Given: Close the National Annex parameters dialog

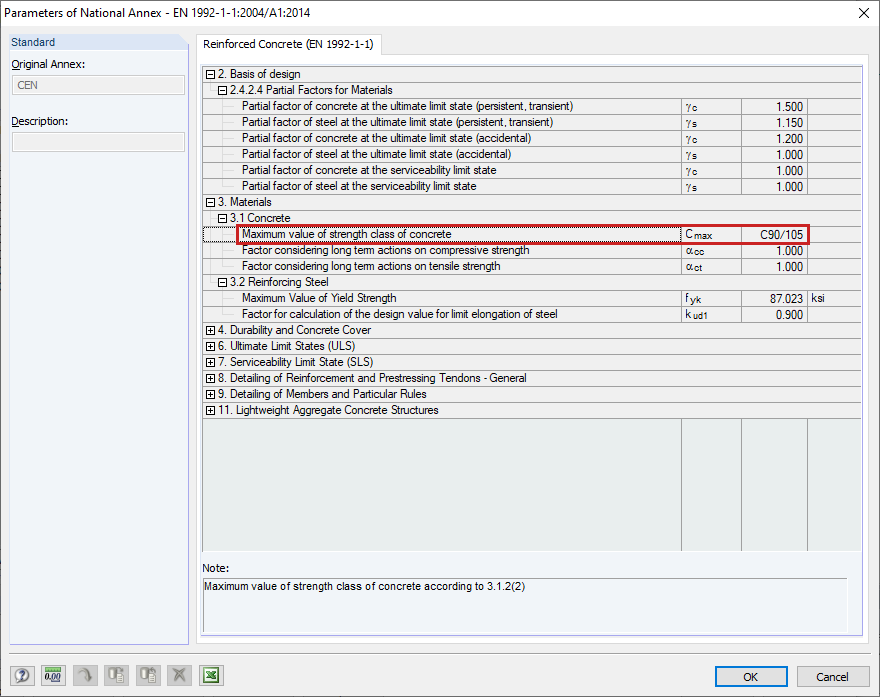Looking at the screenshot, I should [864, 13].
